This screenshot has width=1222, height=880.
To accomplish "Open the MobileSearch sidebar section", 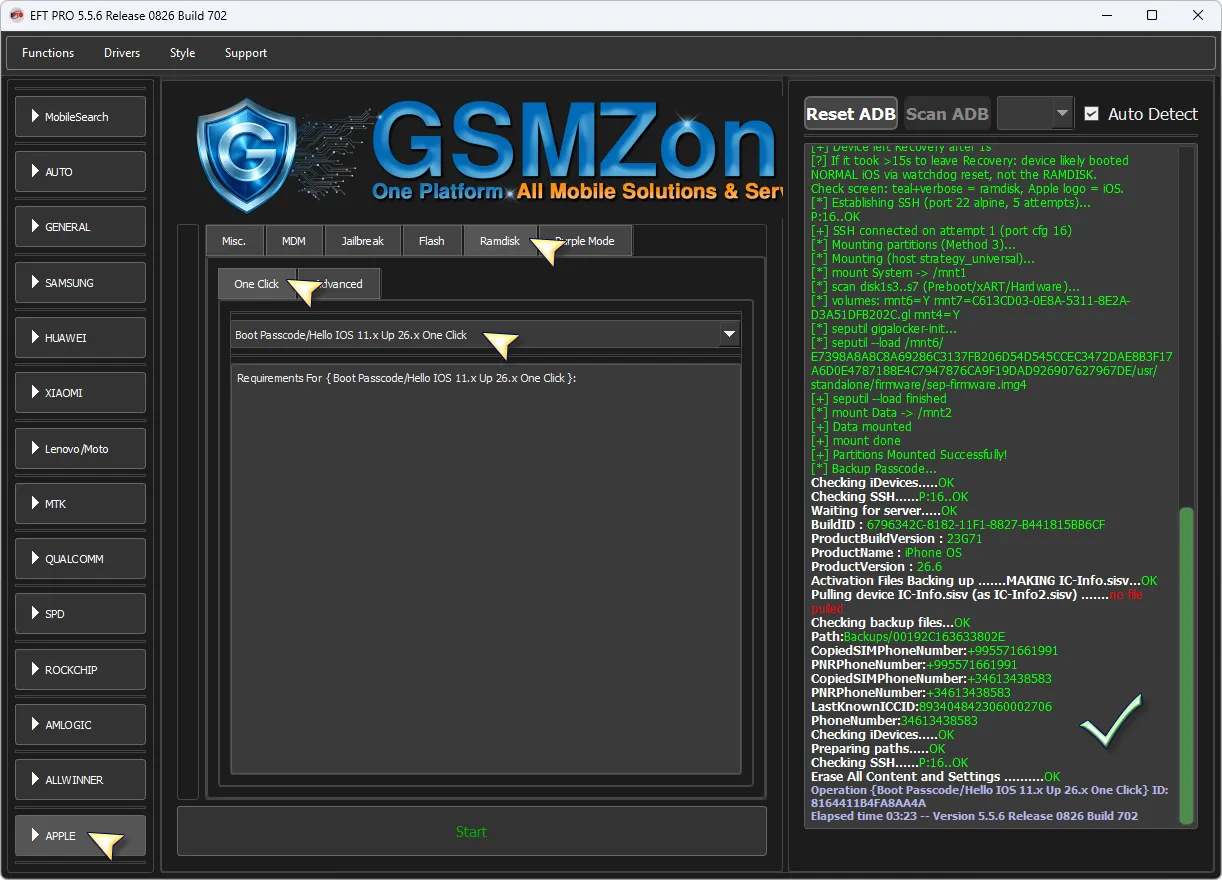I will coord(80,117).
